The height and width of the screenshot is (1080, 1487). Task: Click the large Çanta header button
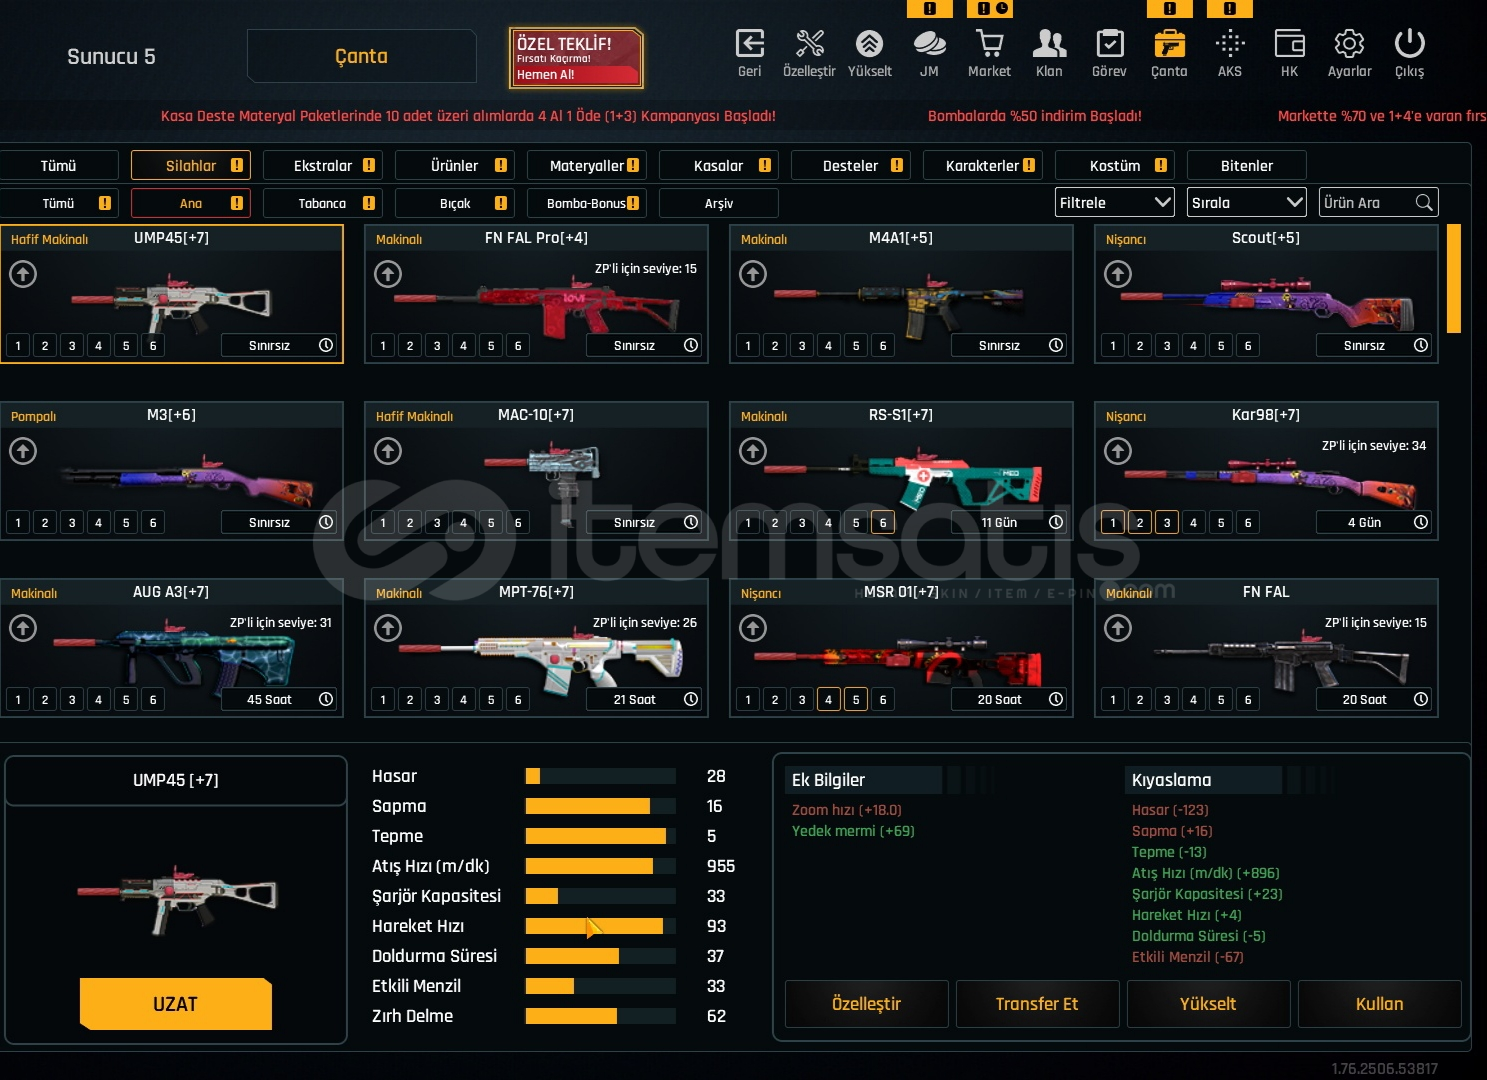[362, 56]
